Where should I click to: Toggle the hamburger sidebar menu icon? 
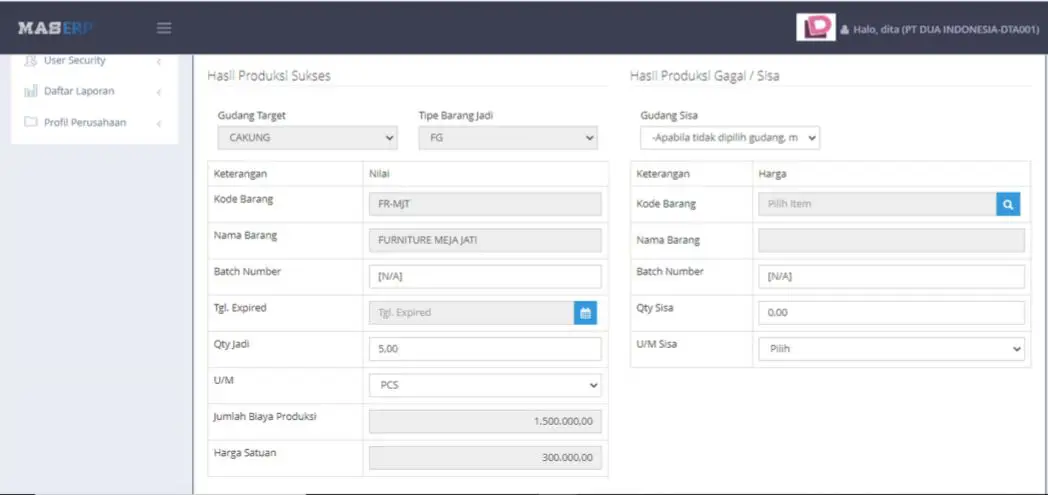(x=164, y=28)
